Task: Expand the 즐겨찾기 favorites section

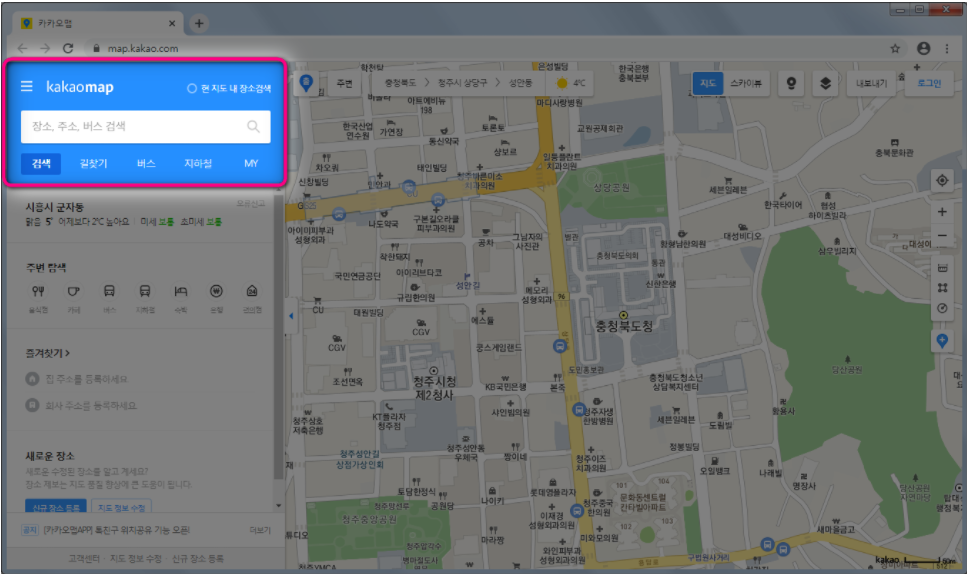Action: click(47, 353)
